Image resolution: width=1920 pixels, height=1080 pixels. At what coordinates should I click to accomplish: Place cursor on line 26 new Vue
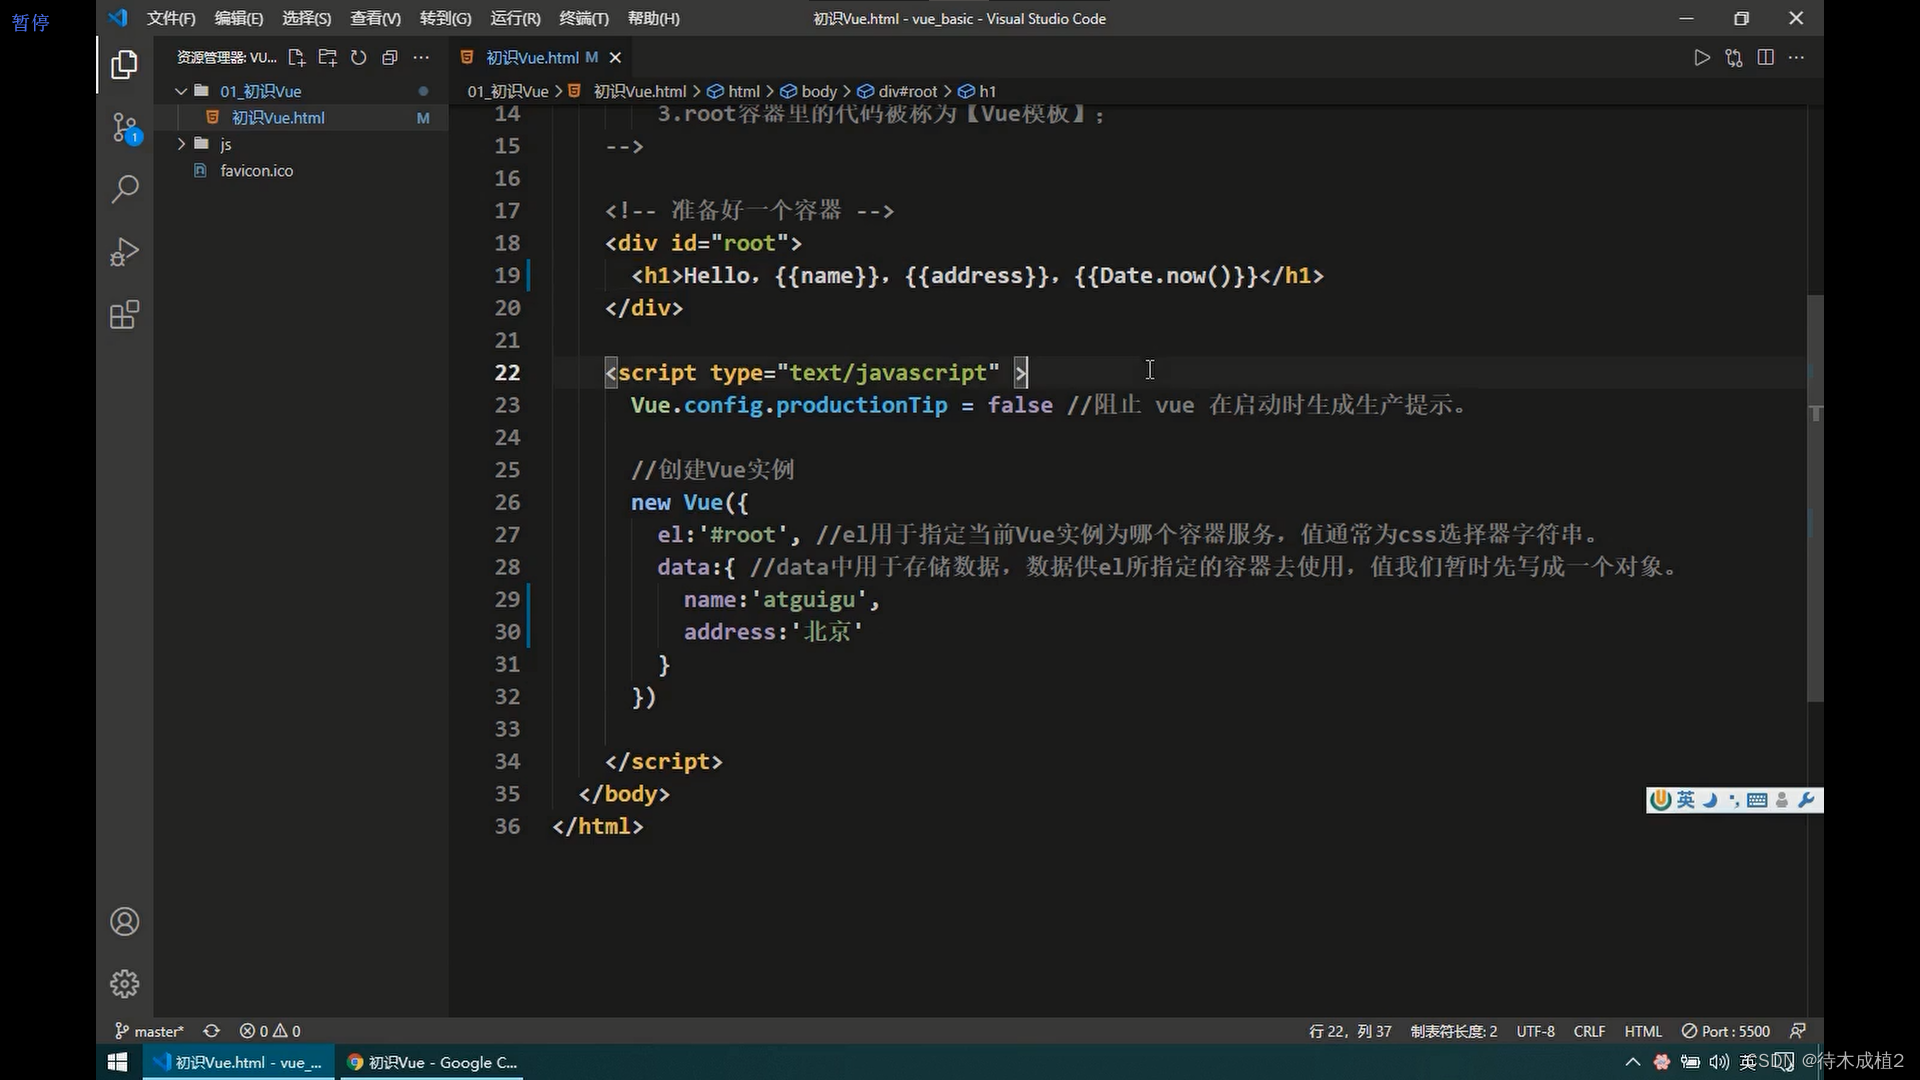click(x=689, y=503)
